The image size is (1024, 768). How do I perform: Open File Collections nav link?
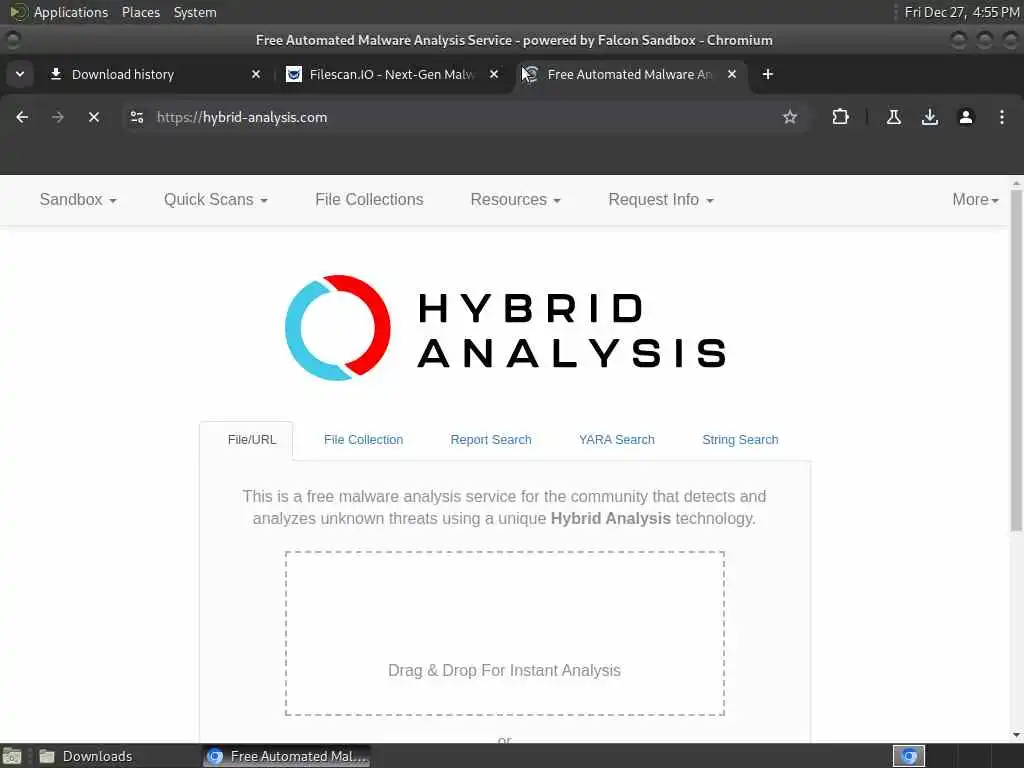click(369, 200)
